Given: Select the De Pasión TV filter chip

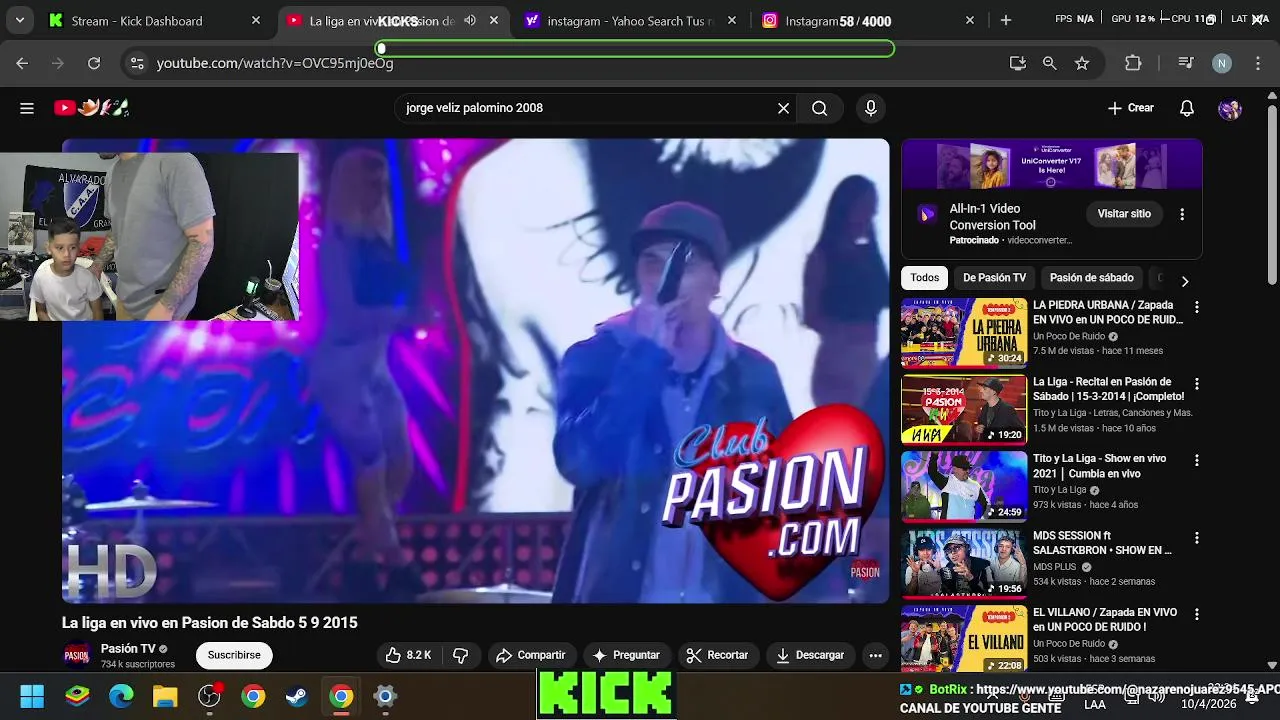Looking at the screenshot, I should click(994, 278).
